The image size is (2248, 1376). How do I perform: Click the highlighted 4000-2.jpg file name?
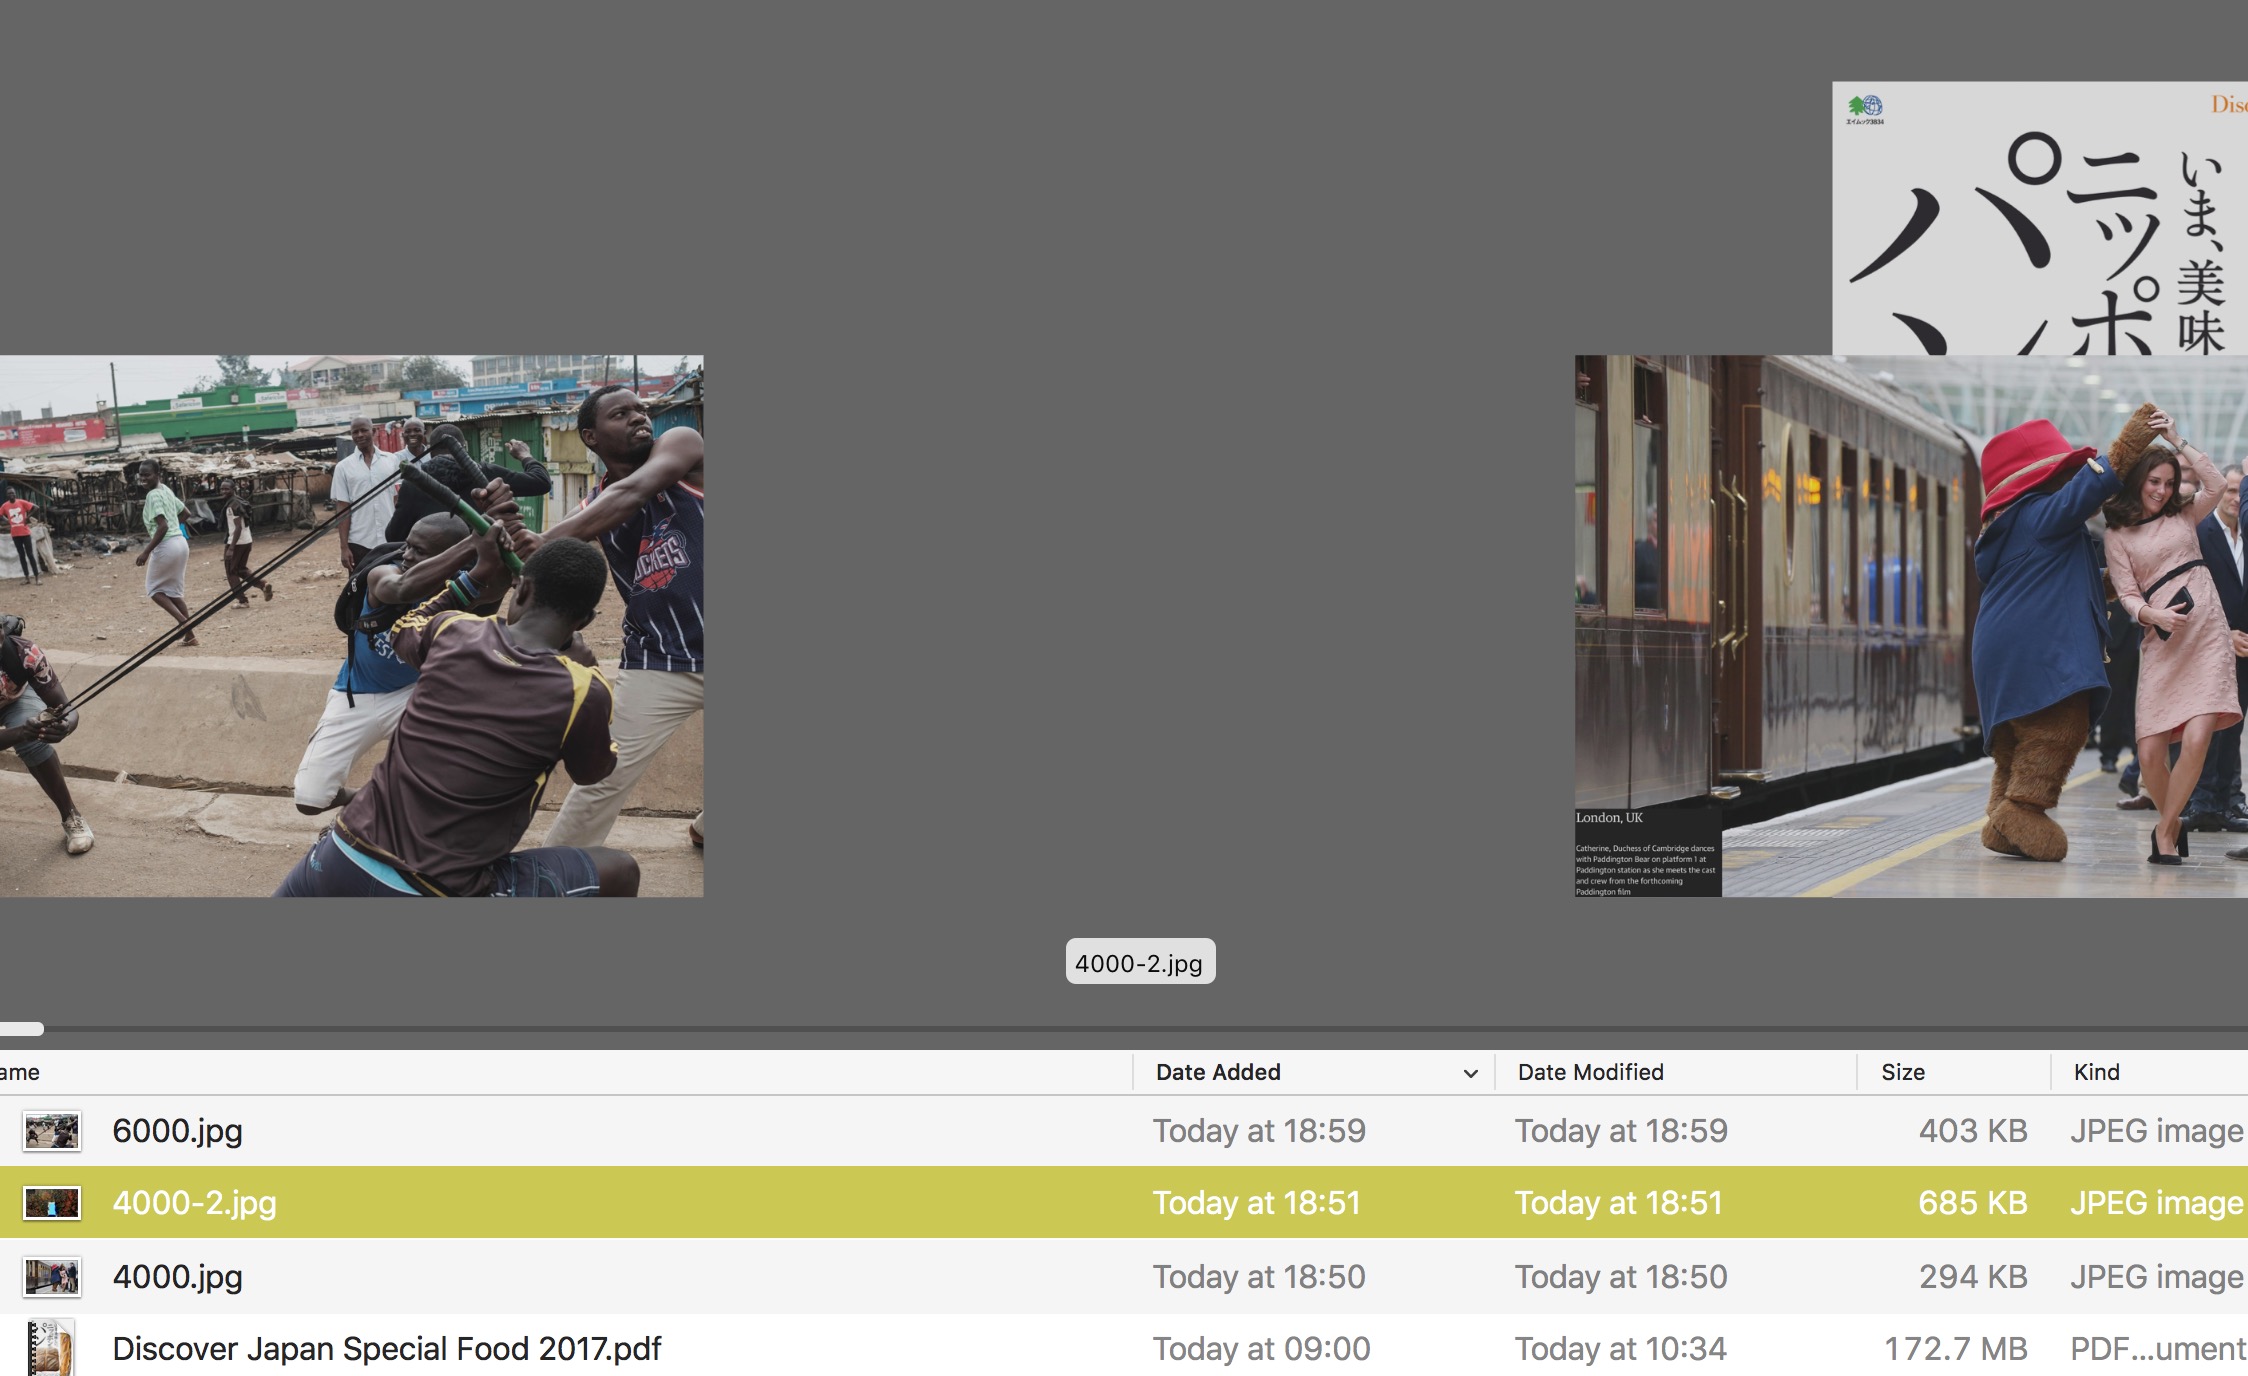point(194,1203)
